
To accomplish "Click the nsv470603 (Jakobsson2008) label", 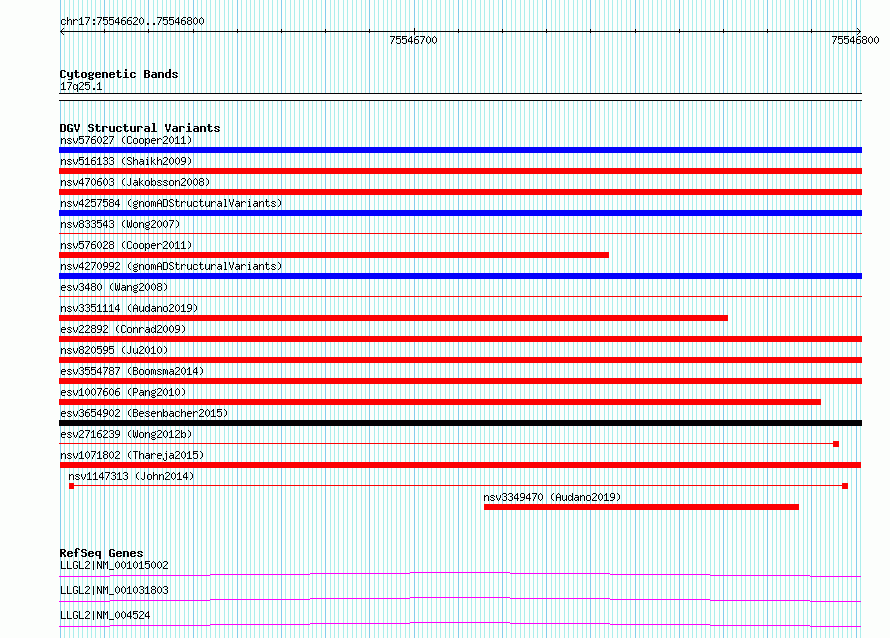I will click(135, 182).
